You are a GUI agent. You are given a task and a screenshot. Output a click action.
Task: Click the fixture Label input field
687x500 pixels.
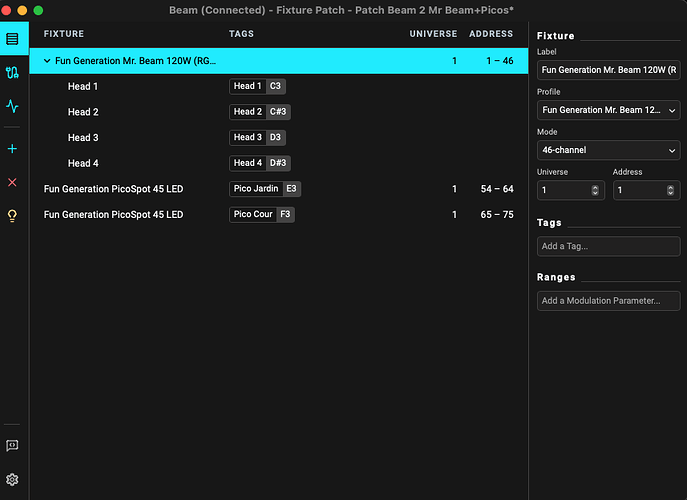[608, 70]
